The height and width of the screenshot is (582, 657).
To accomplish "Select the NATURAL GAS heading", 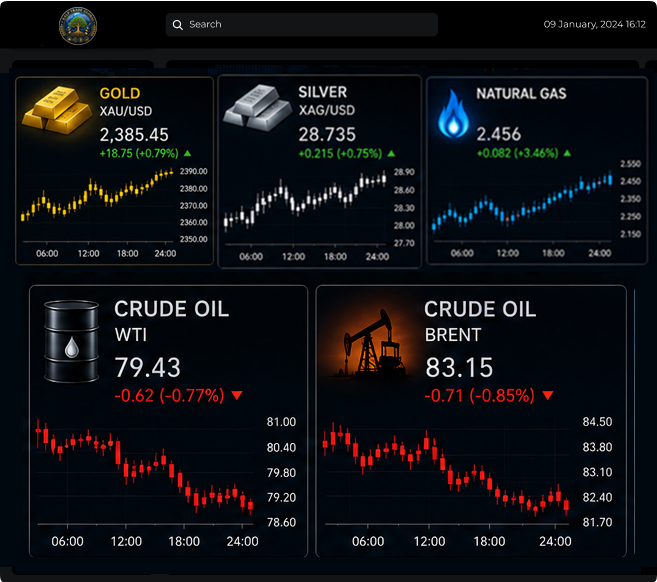I will 521,93.
